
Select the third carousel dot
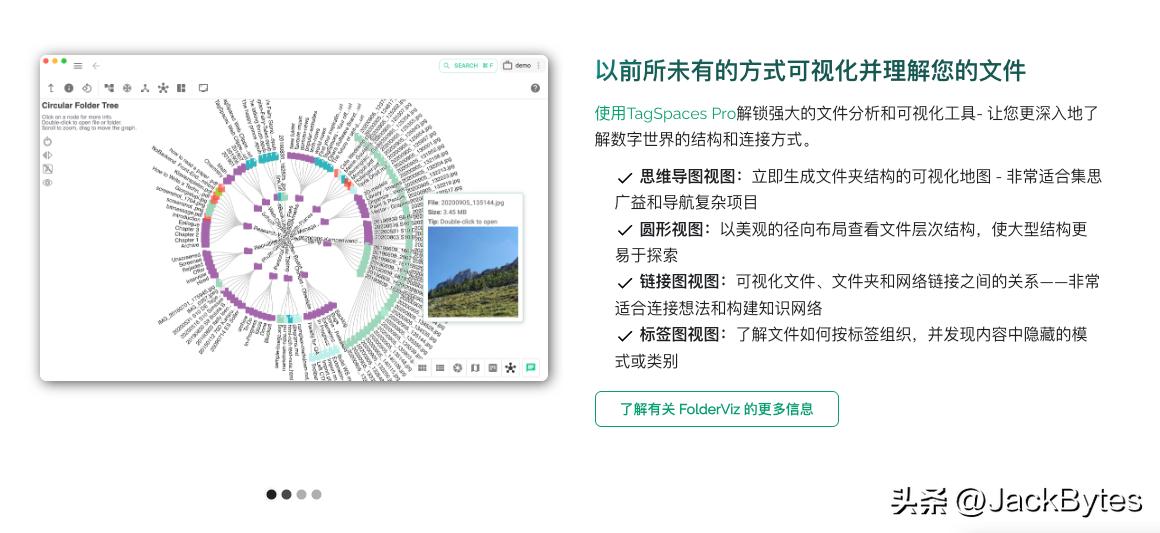(301, 495)
